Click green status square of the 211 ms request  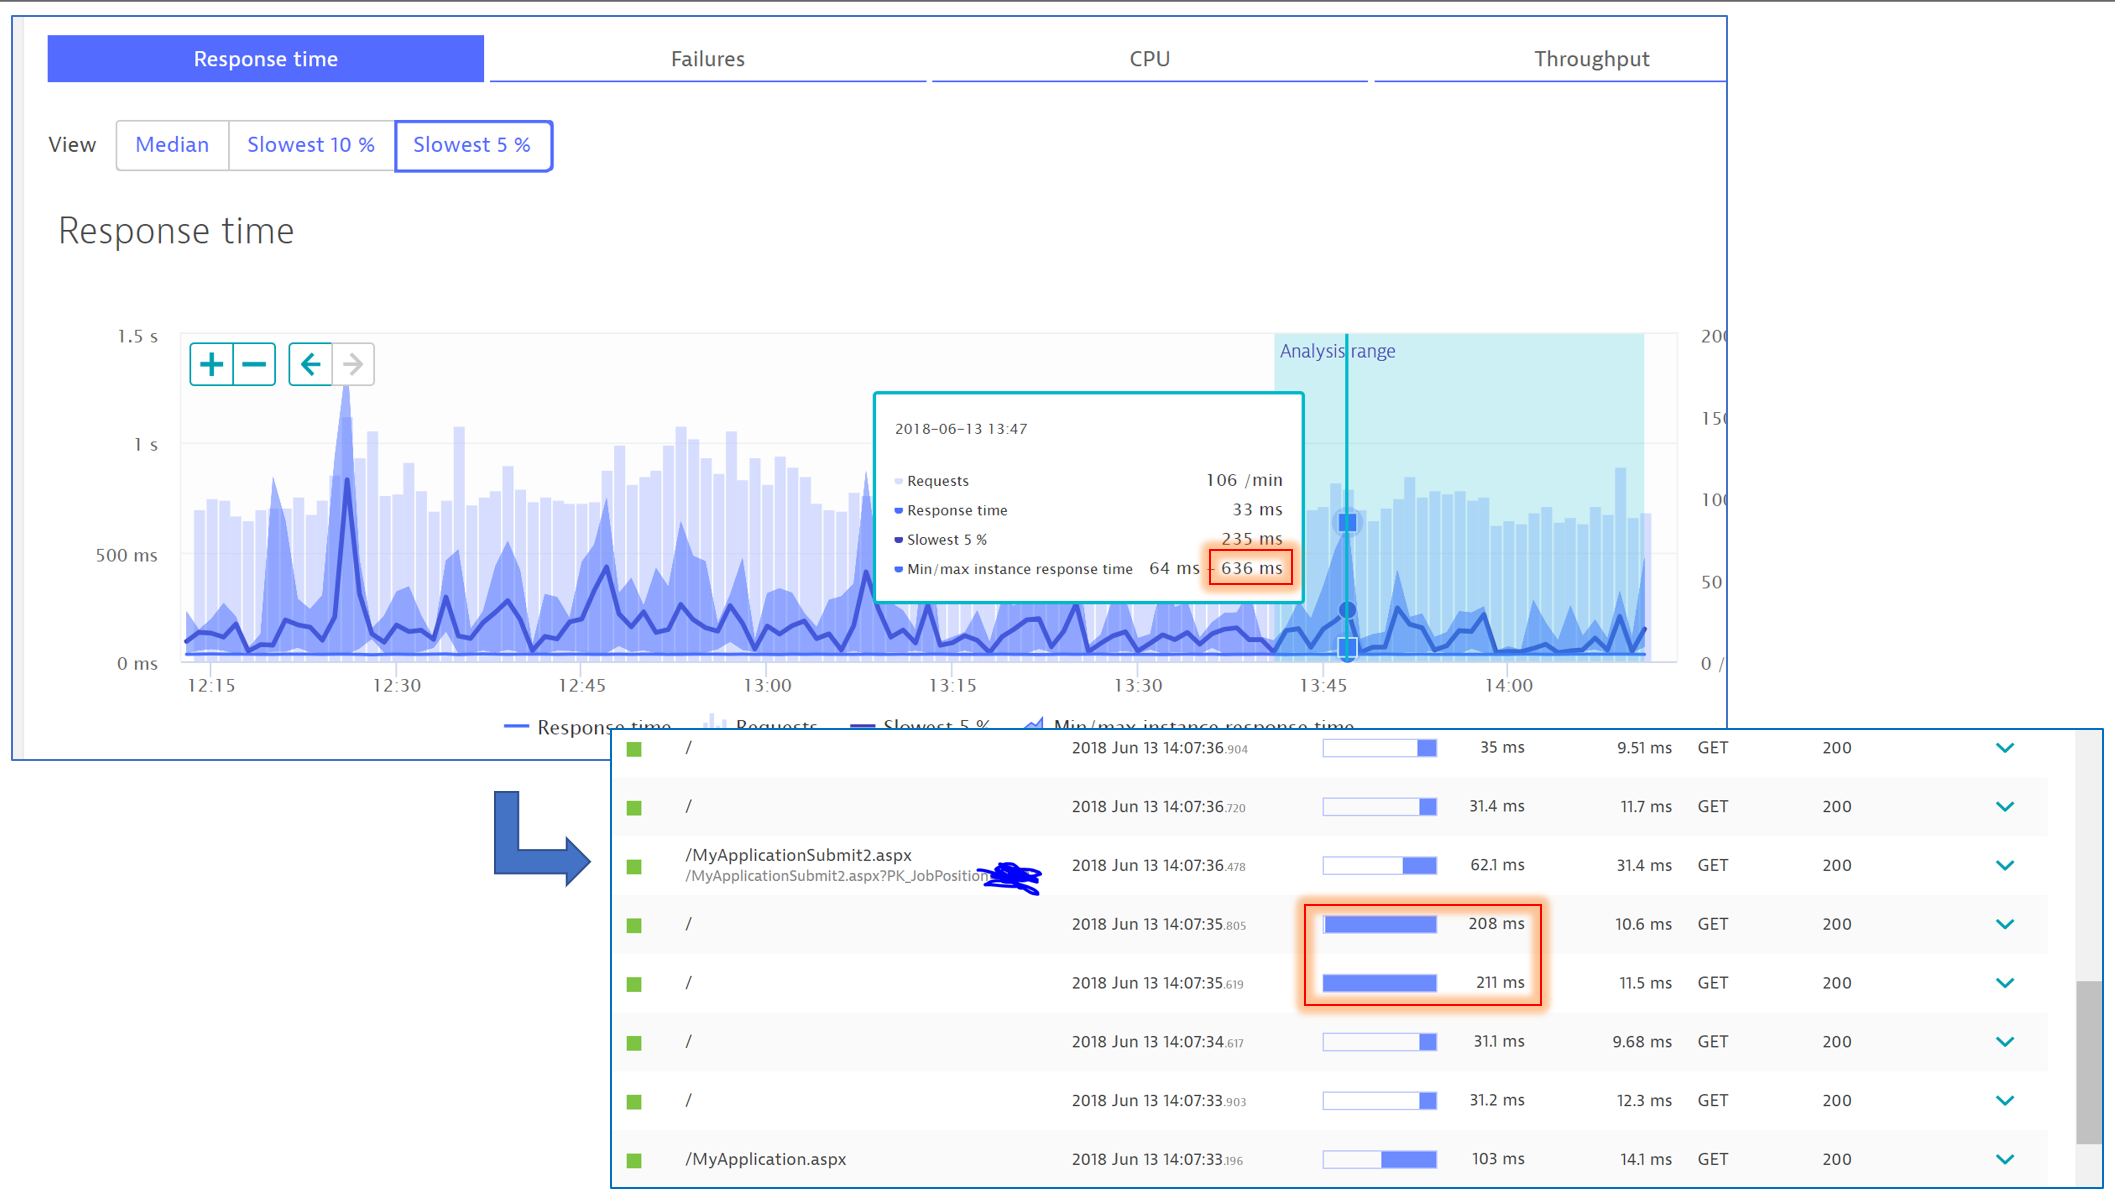tap(634, 984)
